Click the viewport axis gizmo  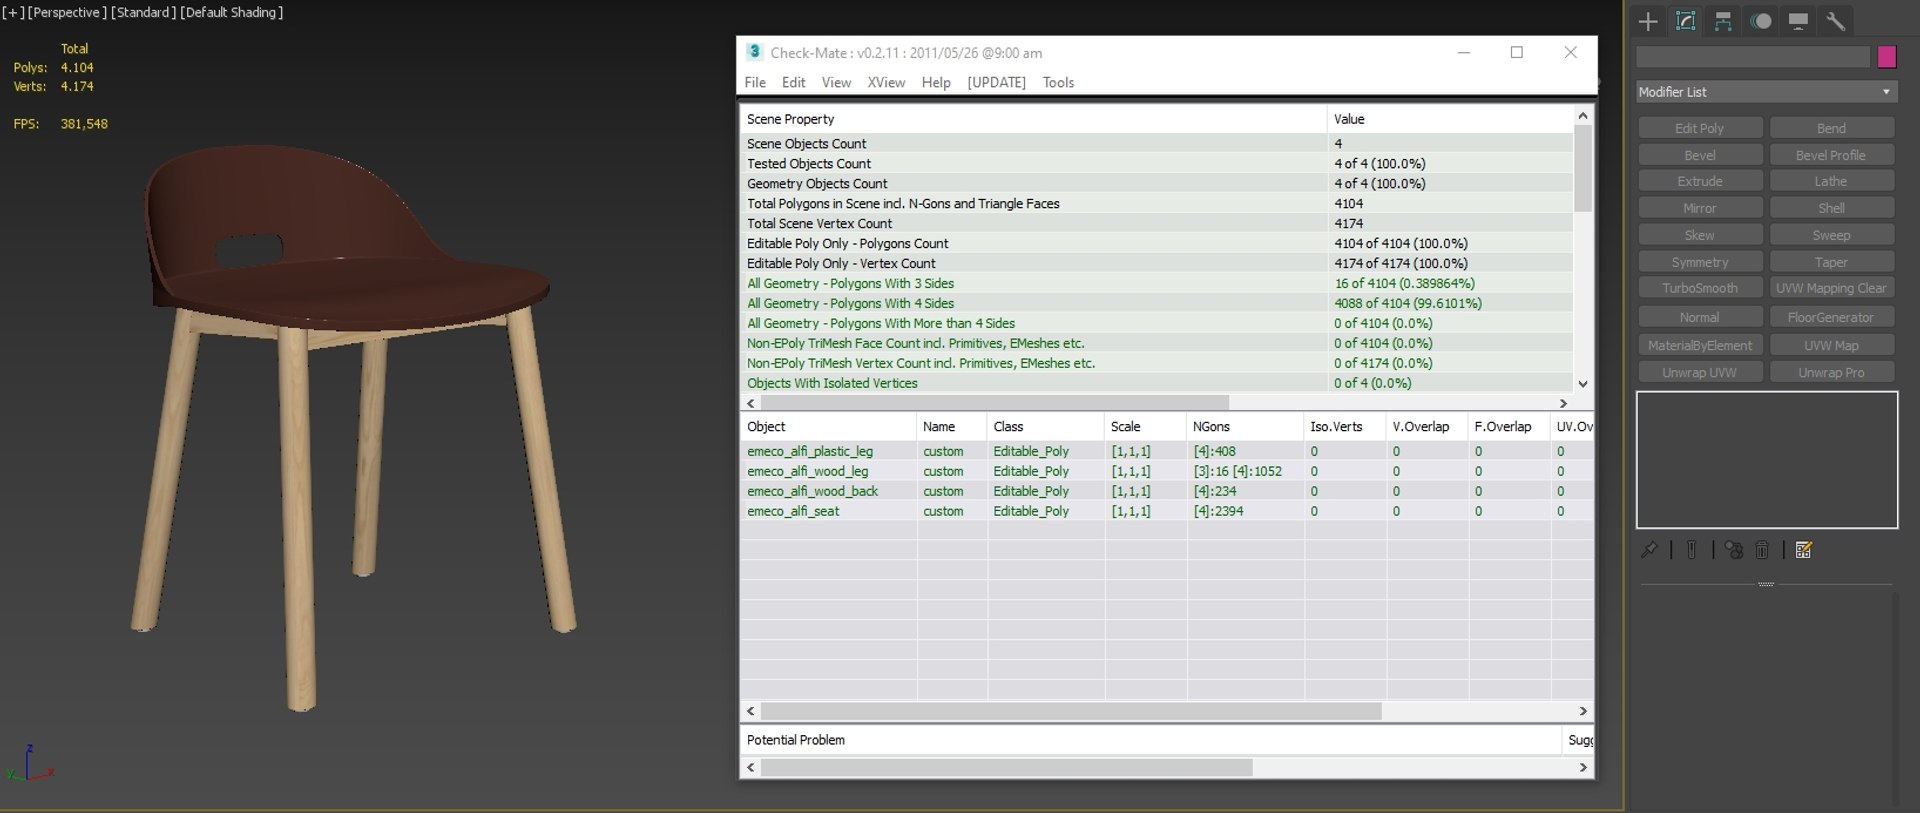click(x=29, y=764)
